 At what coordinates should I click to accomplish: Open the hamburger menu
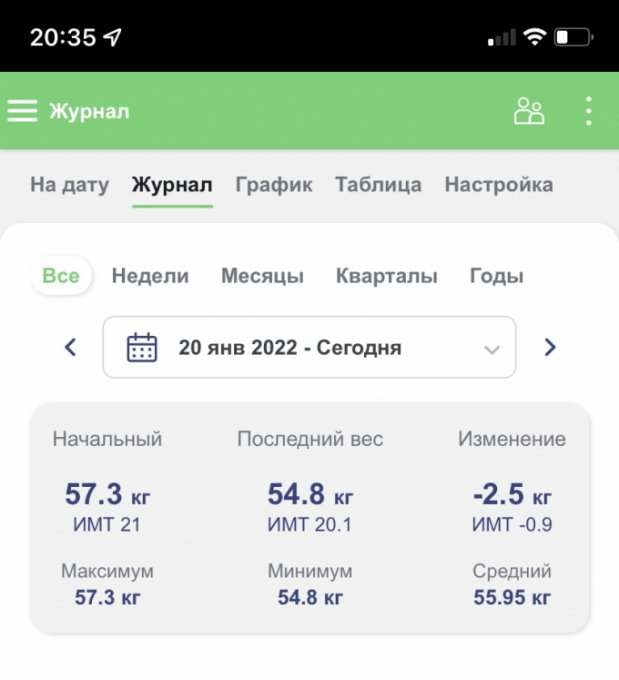22,111
